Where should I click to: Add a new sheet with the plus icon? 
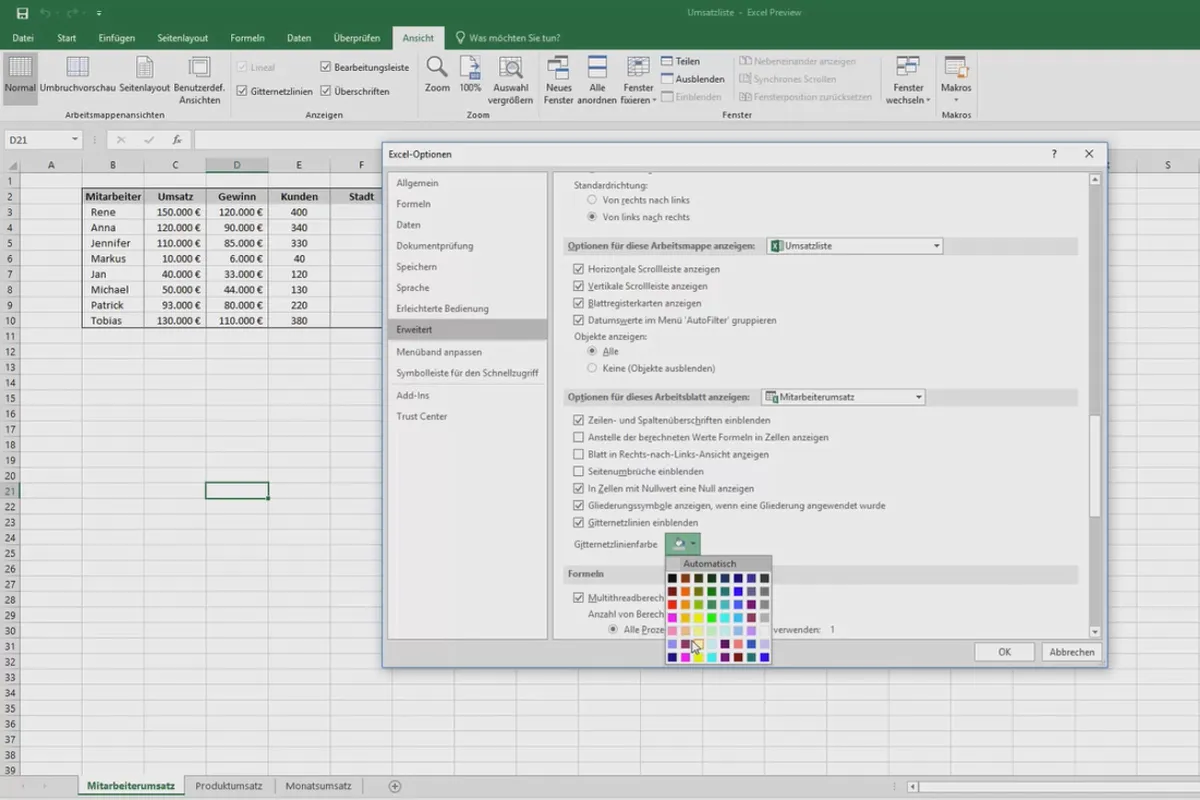(395, 787)
